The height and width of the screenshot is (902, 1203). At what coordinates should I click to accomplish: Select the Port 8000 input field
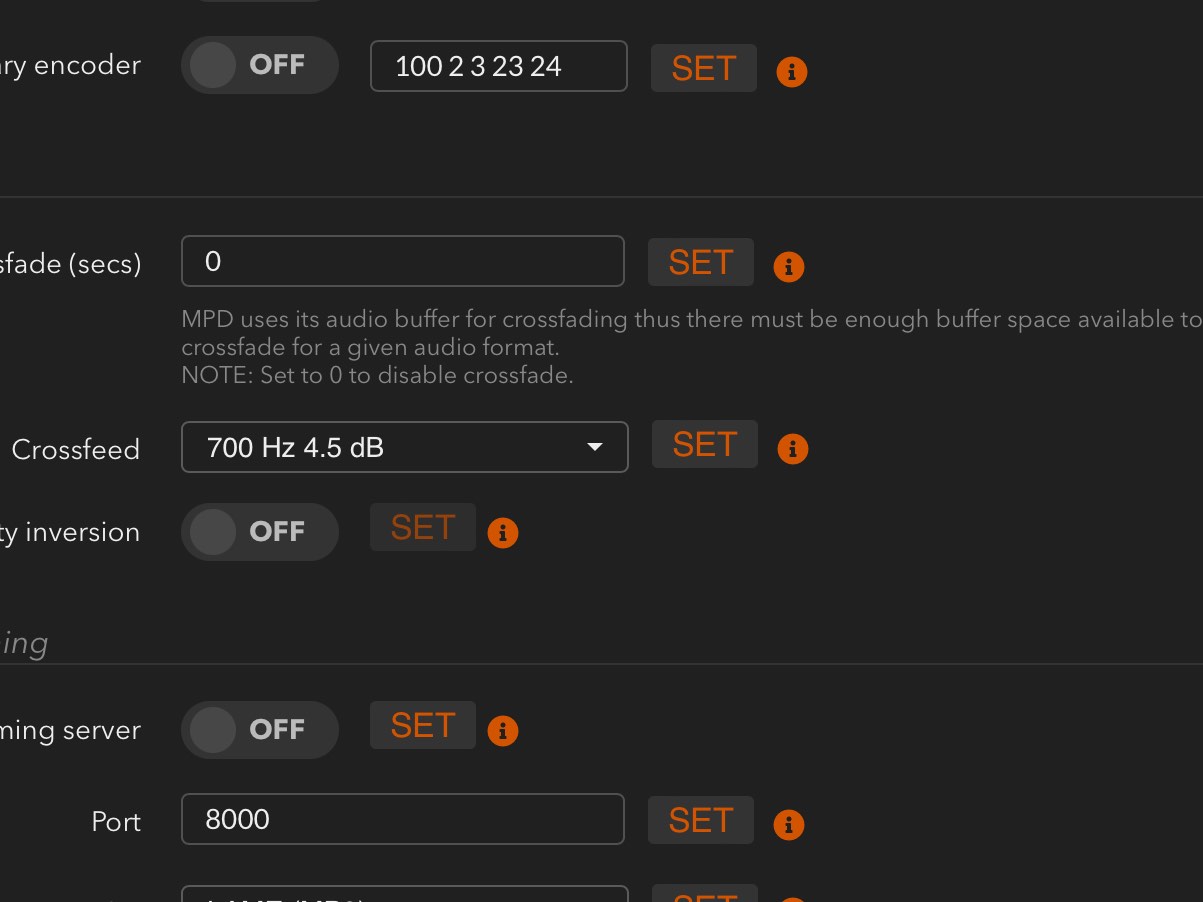coord(403,819)
